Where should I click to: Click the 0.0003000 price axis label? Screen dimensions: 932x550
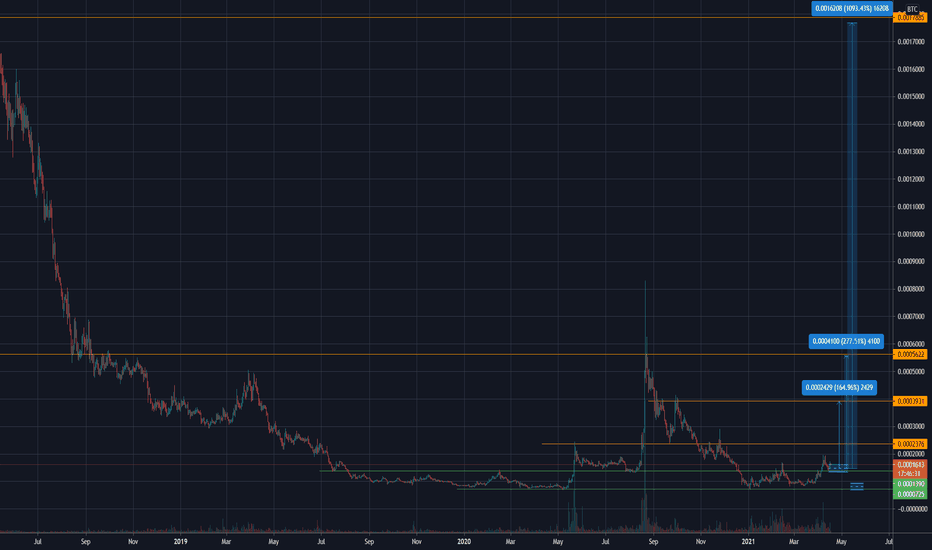911,426
